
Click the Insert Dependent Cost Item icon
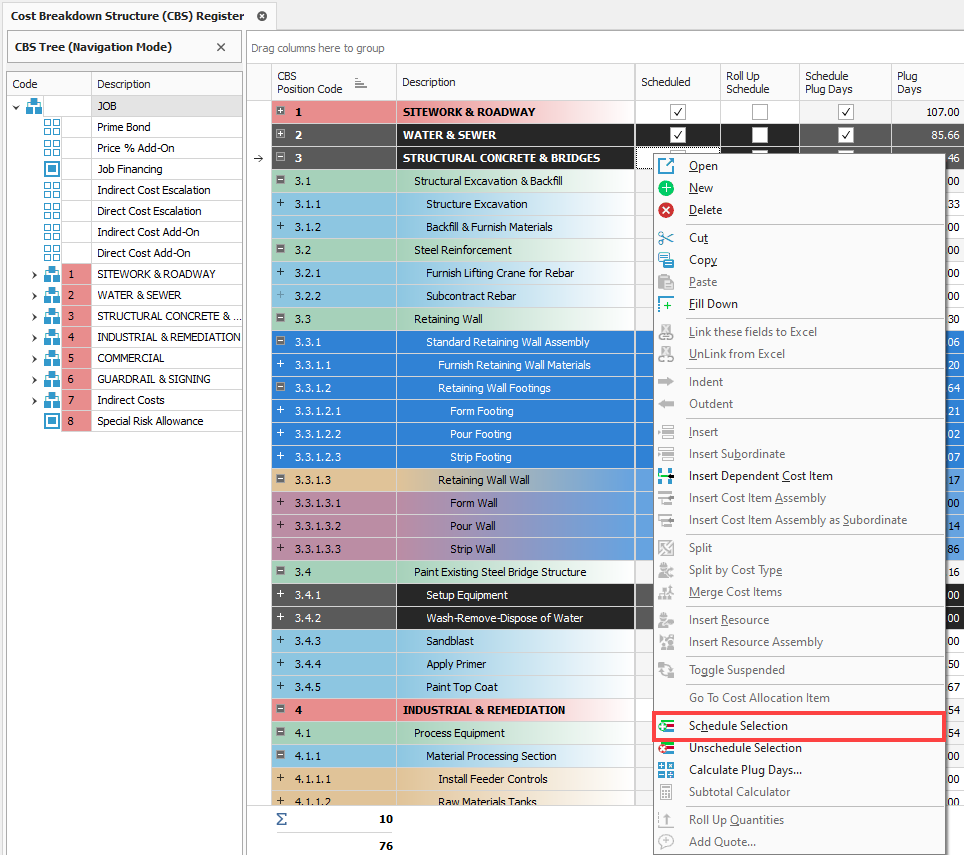(x=666, y=476)
